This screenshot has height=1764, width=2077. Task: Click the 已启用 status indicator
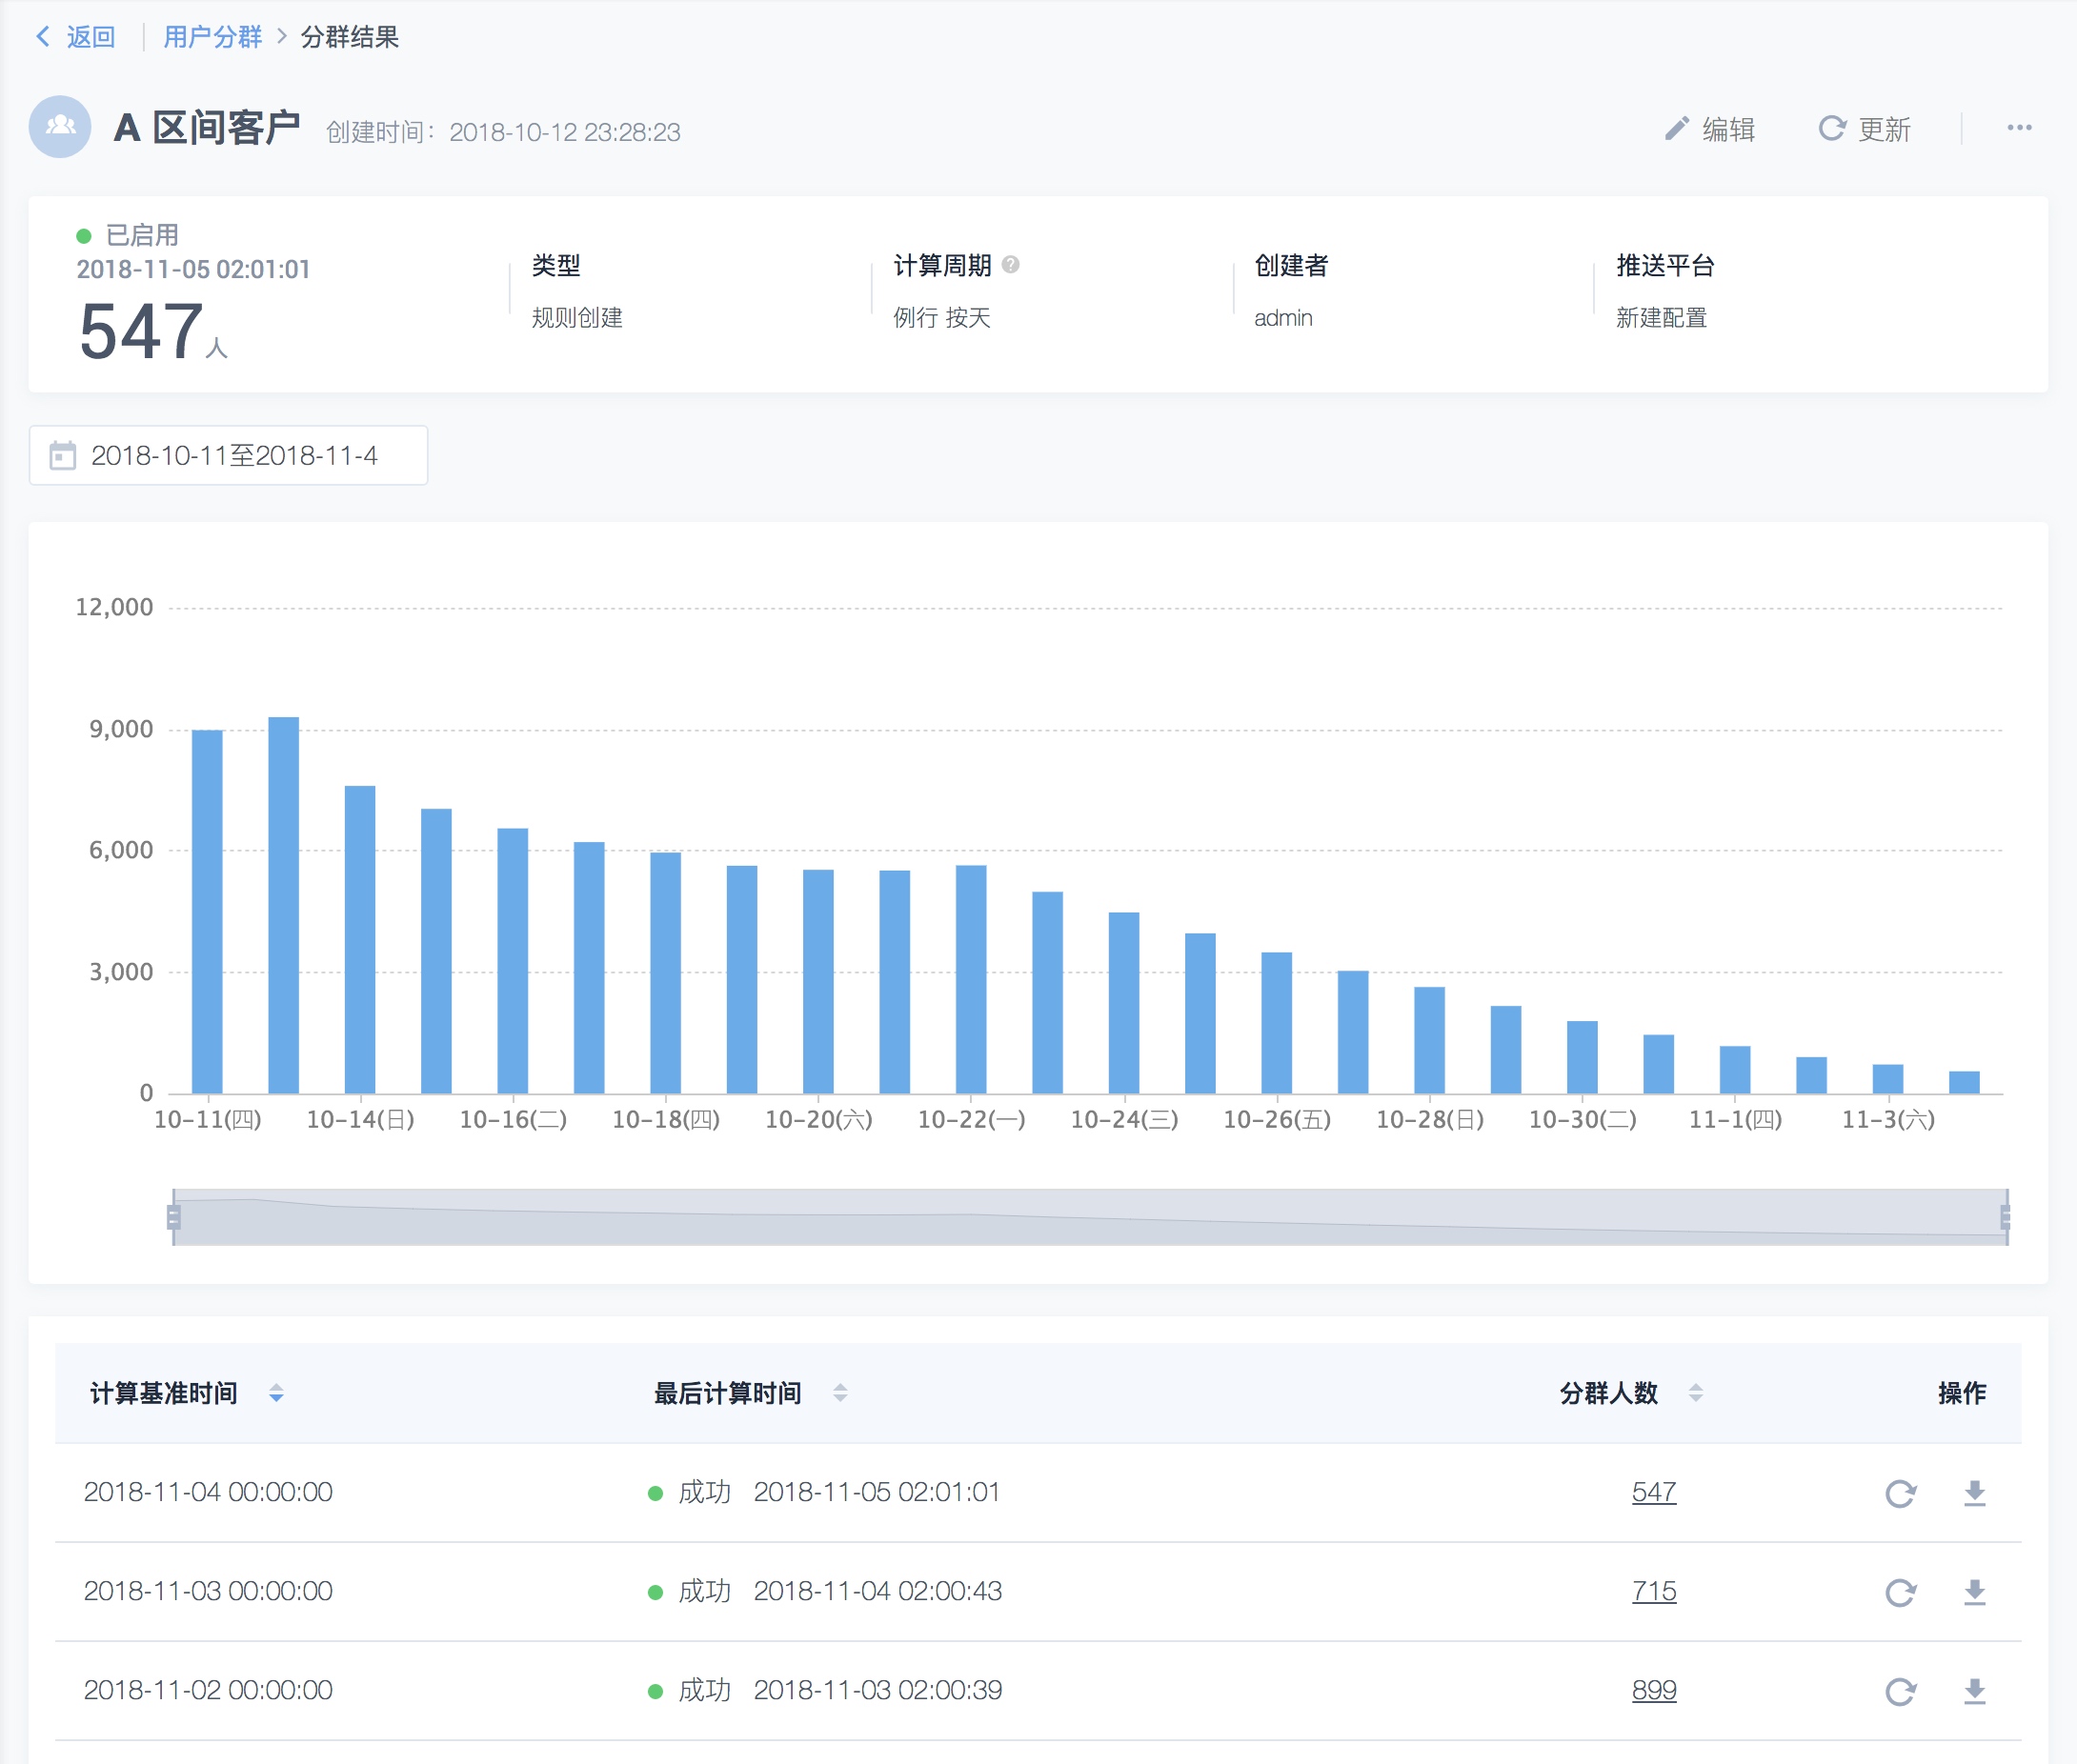click(128, 235)
